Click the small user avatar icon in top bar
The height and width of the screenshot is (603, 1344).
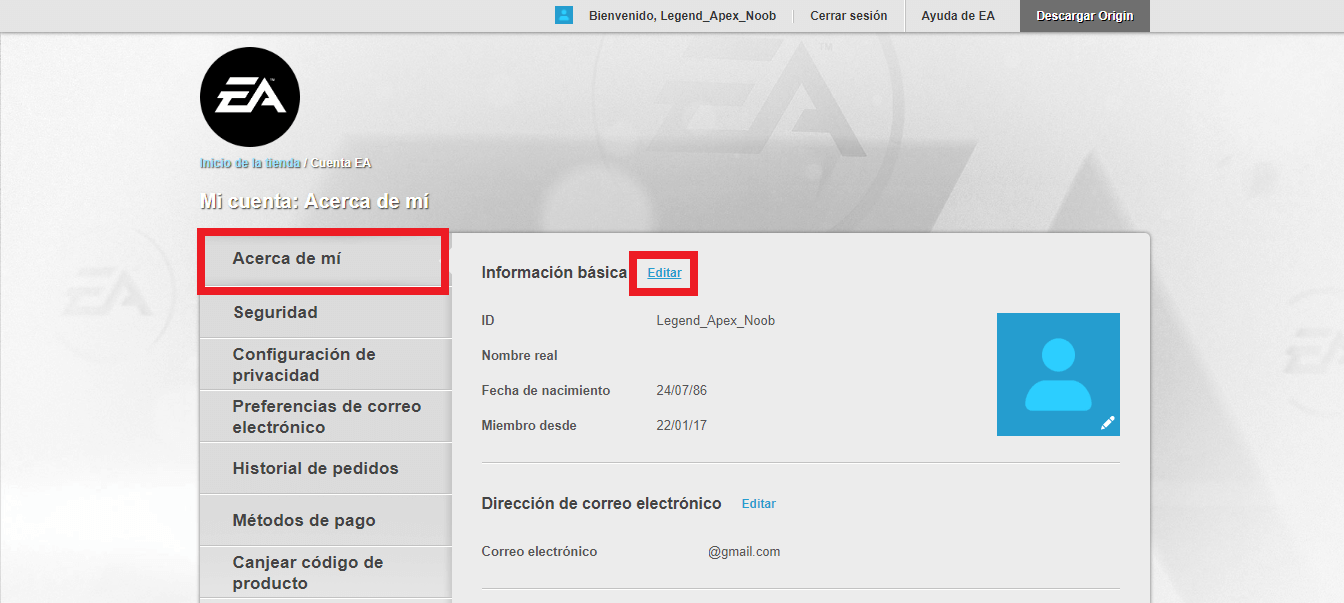pos(564,15)
